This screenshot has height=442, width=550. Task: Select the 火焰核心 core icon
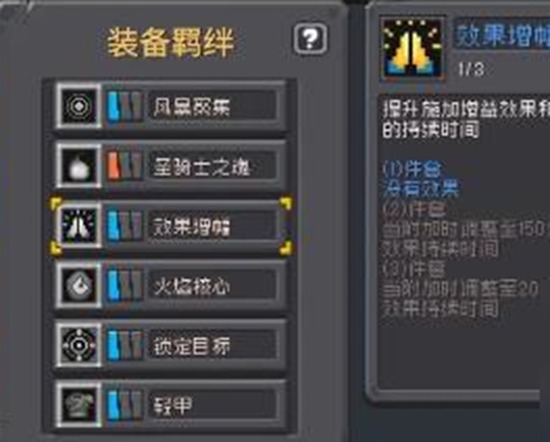click(x=79, y=286)
